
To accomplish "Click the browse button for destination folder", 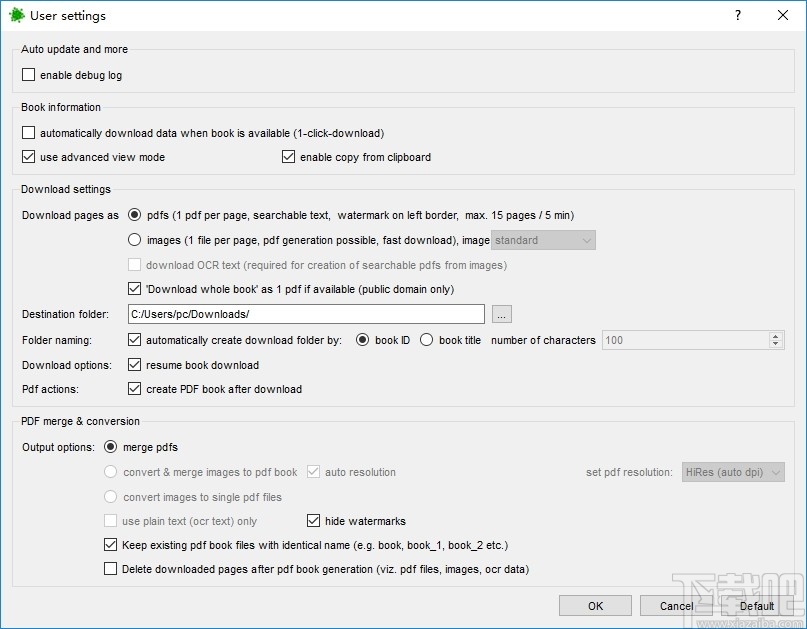I will click(501, 314).
